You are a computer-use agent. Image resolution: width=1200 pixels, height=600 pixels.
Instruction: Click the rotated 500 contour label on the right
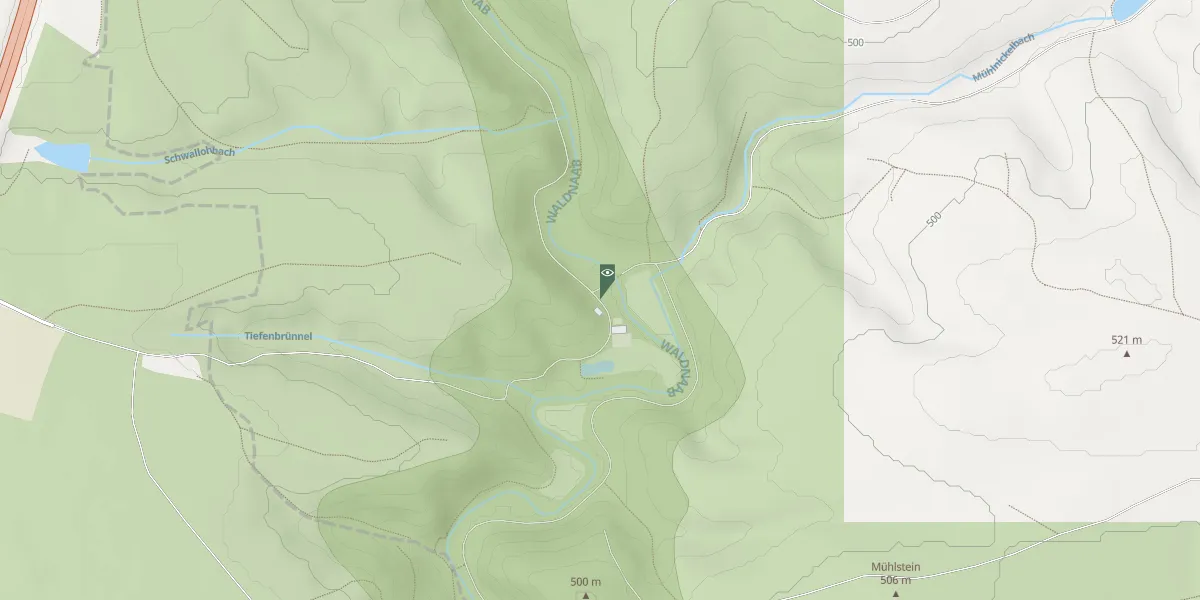(x=934, y=219)
